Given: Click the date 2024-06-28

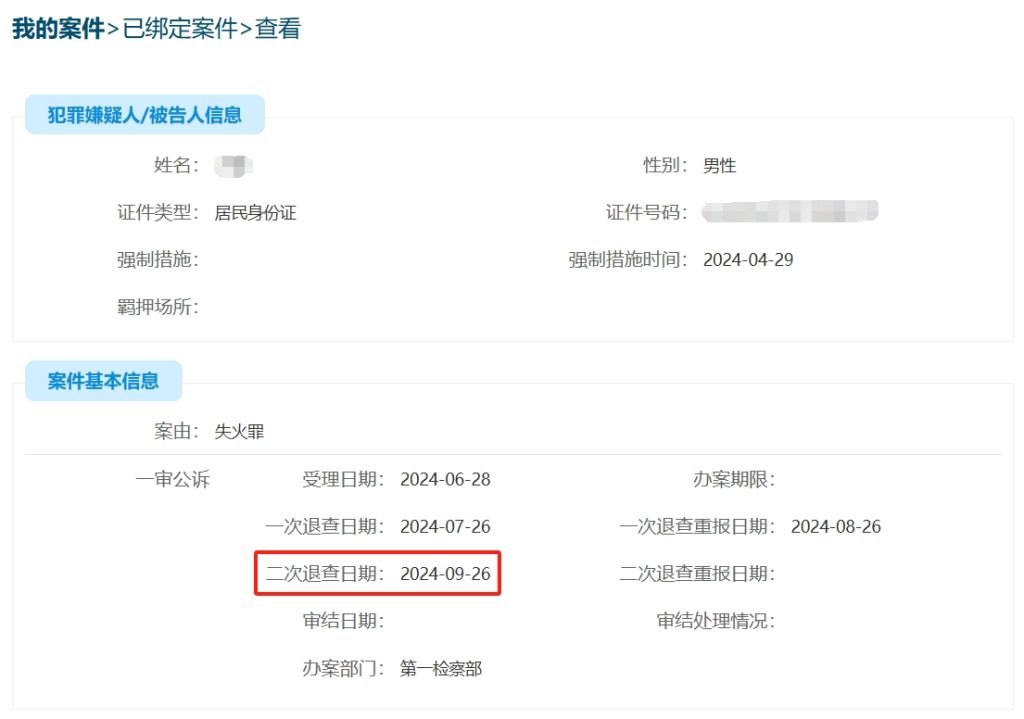Looking at the screenshot, I should pyautogui.click(x=445, y=479).
